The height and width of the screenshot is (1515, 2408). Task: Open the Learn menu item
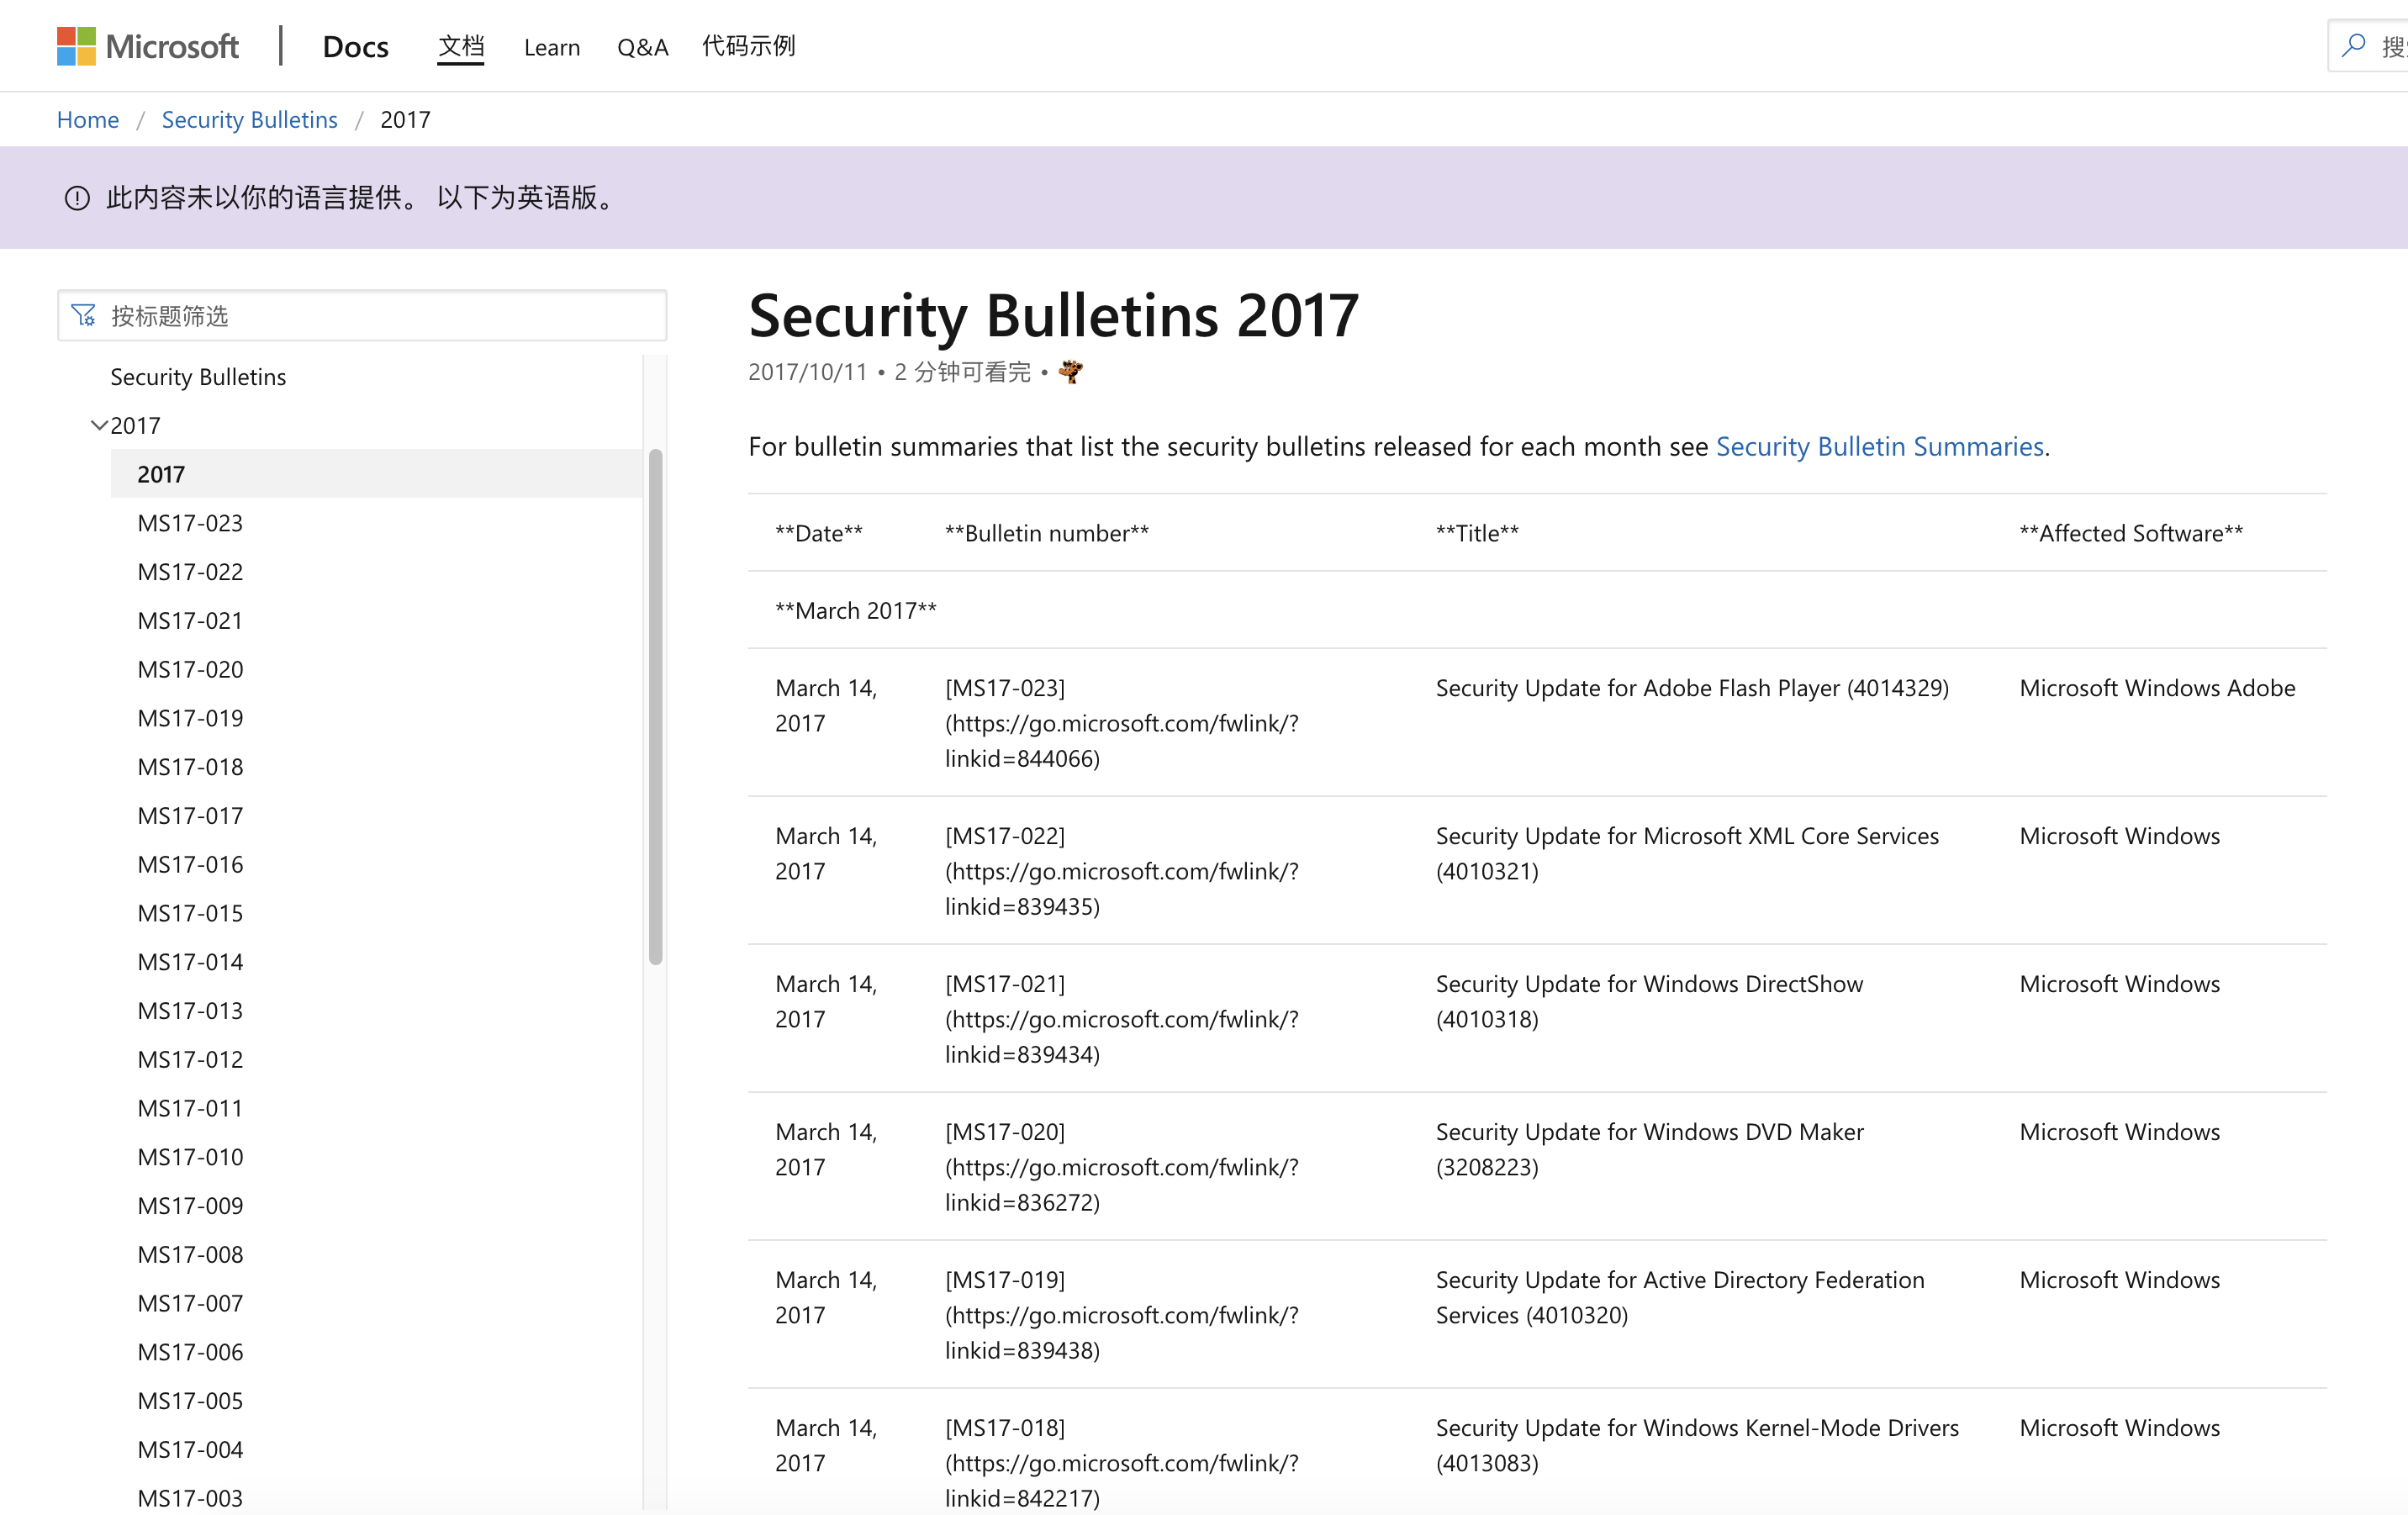point(551,47)
